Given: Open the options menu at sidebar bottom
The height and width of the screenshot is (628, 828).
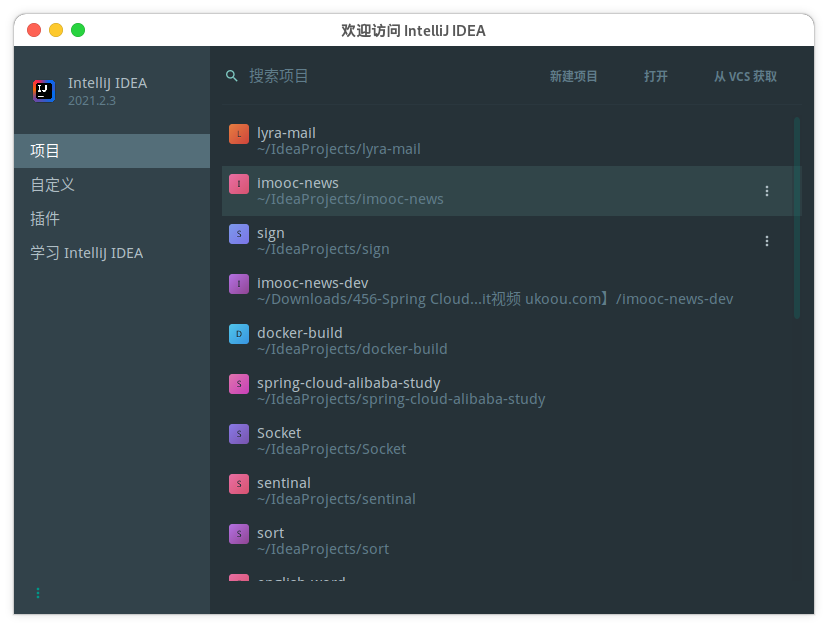Looking at the screenshot, I should click(38, 593).
